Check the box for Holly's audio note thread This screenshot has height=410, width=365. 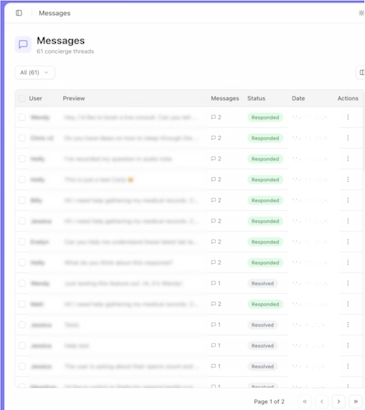pyautogui.click(x=22, y=159)
